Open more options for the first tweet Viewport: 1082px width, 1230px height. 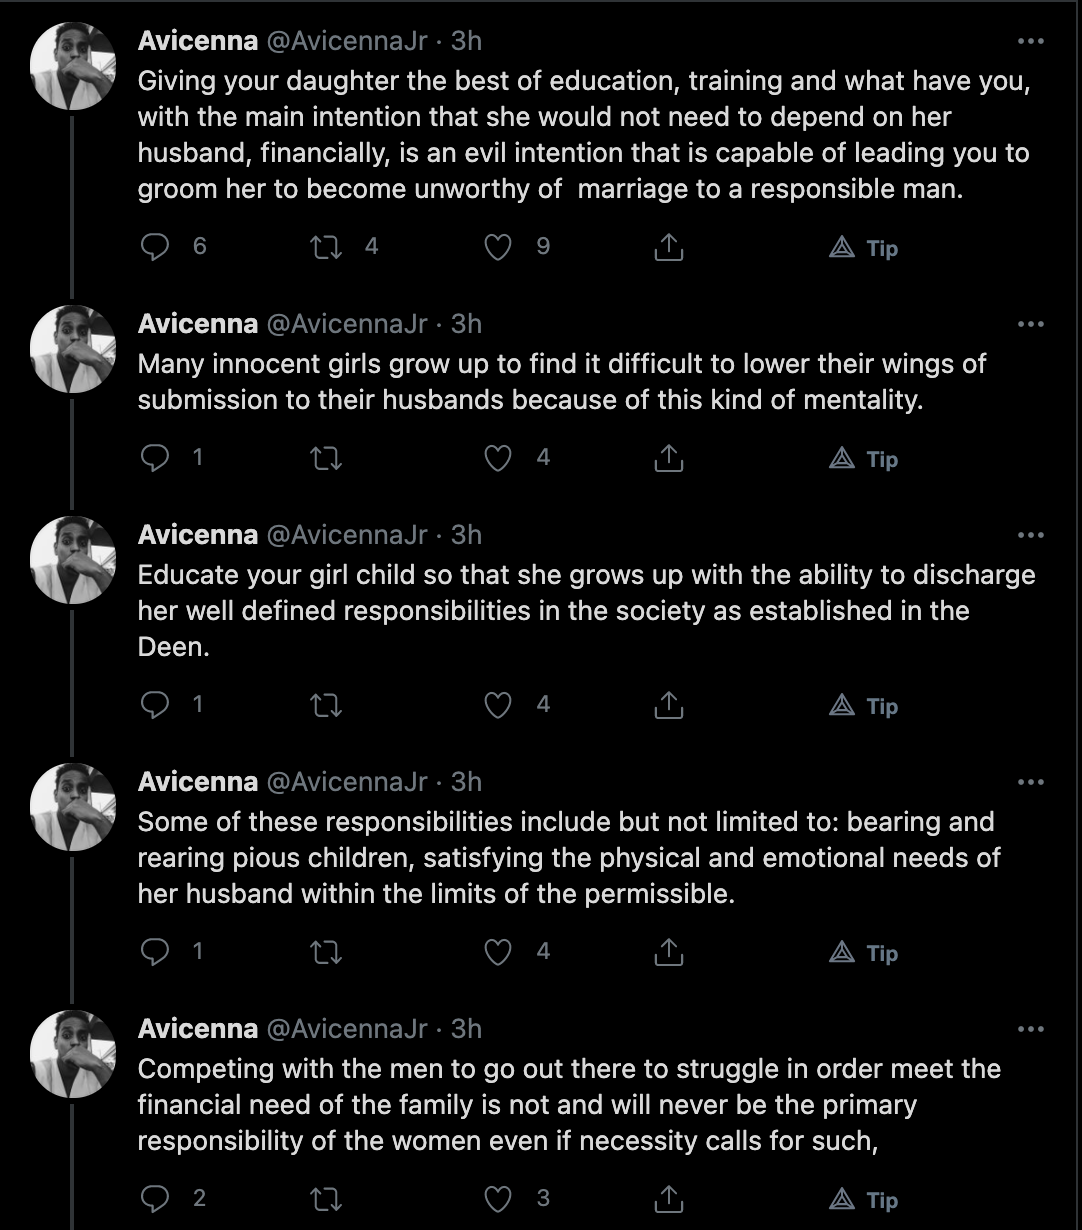click(1030, 41)
